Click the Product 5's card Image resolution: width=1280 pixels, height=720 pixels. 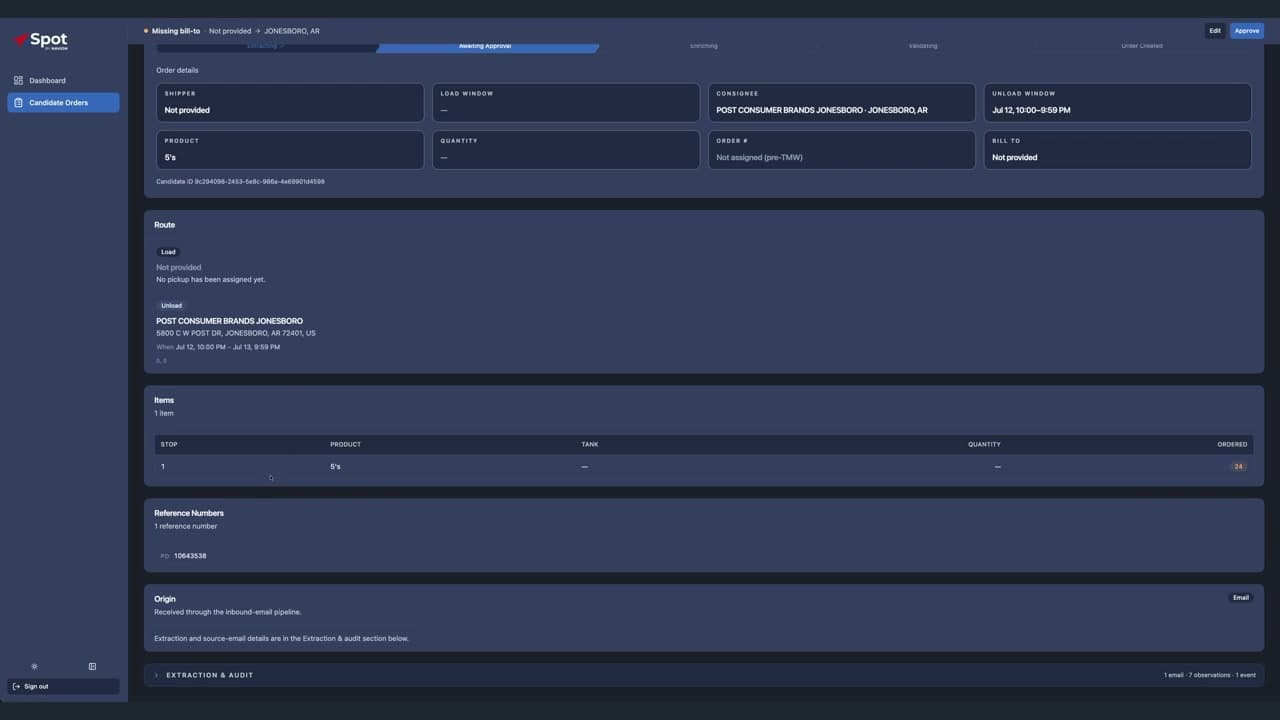pyautogui.click(x=290, y=150)
